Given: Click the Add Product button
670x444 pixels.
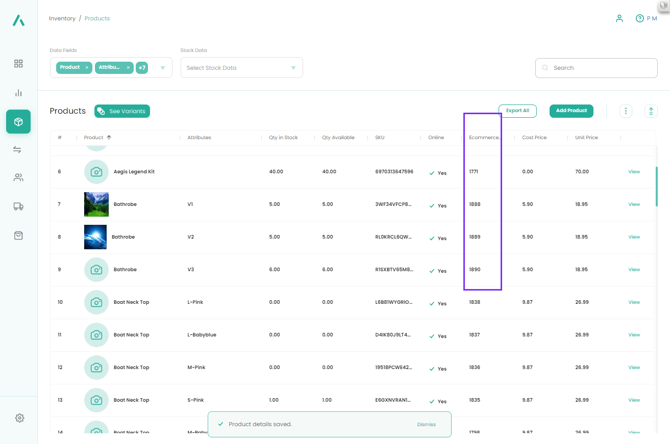Looking at the screenshot, I should pyautogui.click(x=571, y=111).
